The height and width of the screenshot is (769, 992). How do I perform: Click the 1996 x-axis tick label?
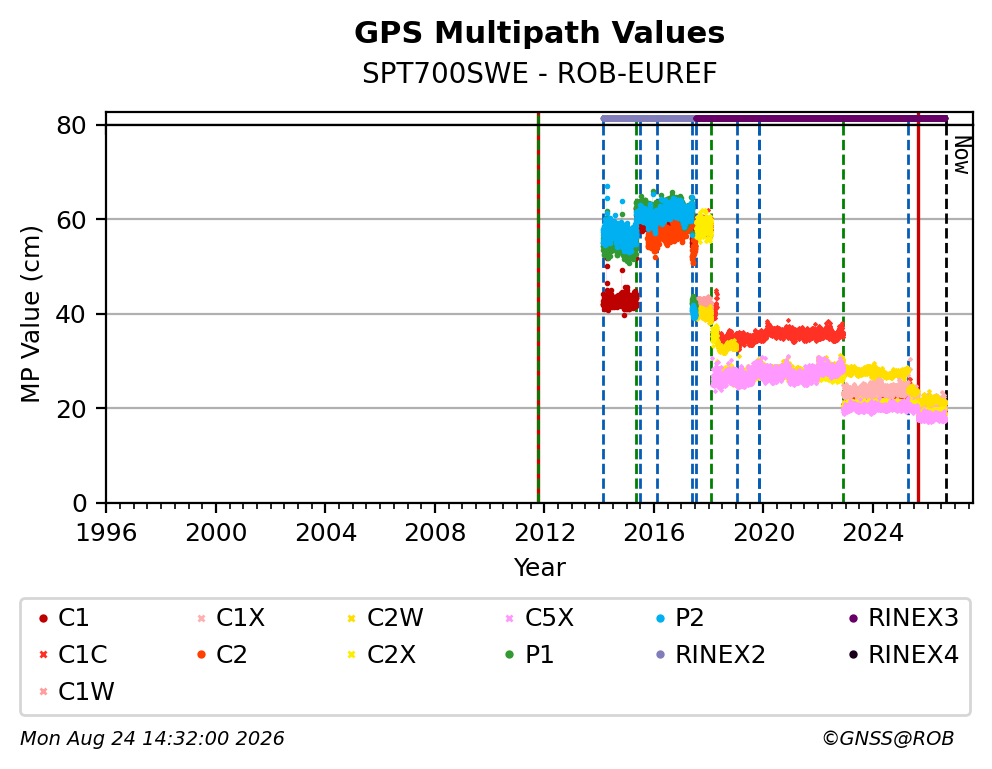(x=106, y=533)
